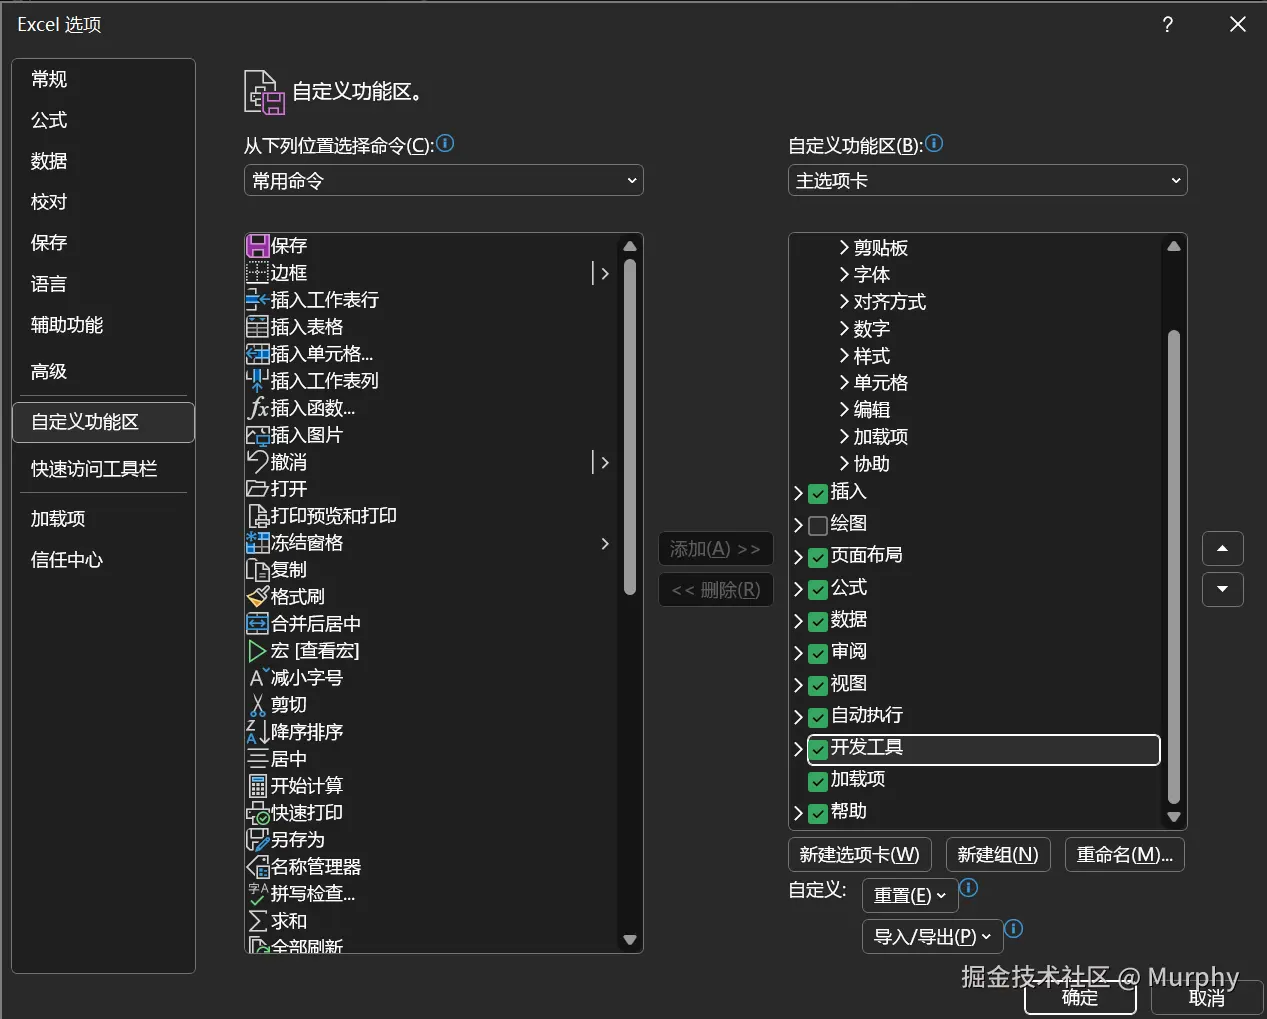Open the 导入/导出(P) dropdown
Viewport: 1267px width, 1019px height.
pyautogui.click(x=932, y=936)
